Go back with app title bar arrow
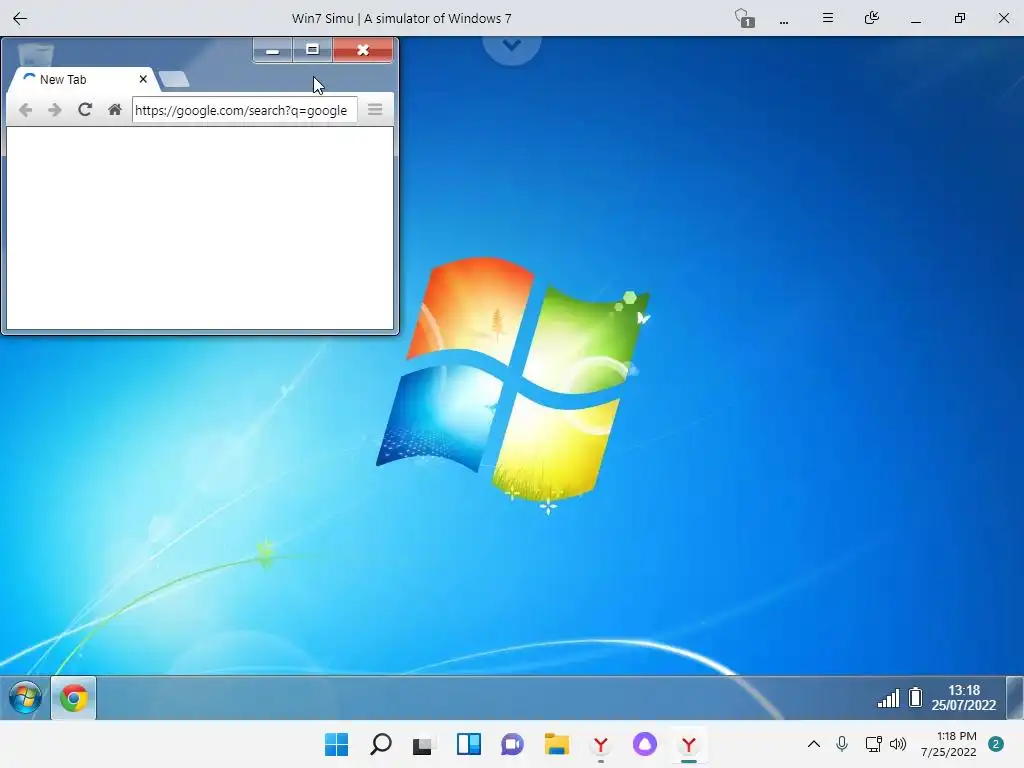The height and width of the screenshot is (768, 1024). (20, 18)
